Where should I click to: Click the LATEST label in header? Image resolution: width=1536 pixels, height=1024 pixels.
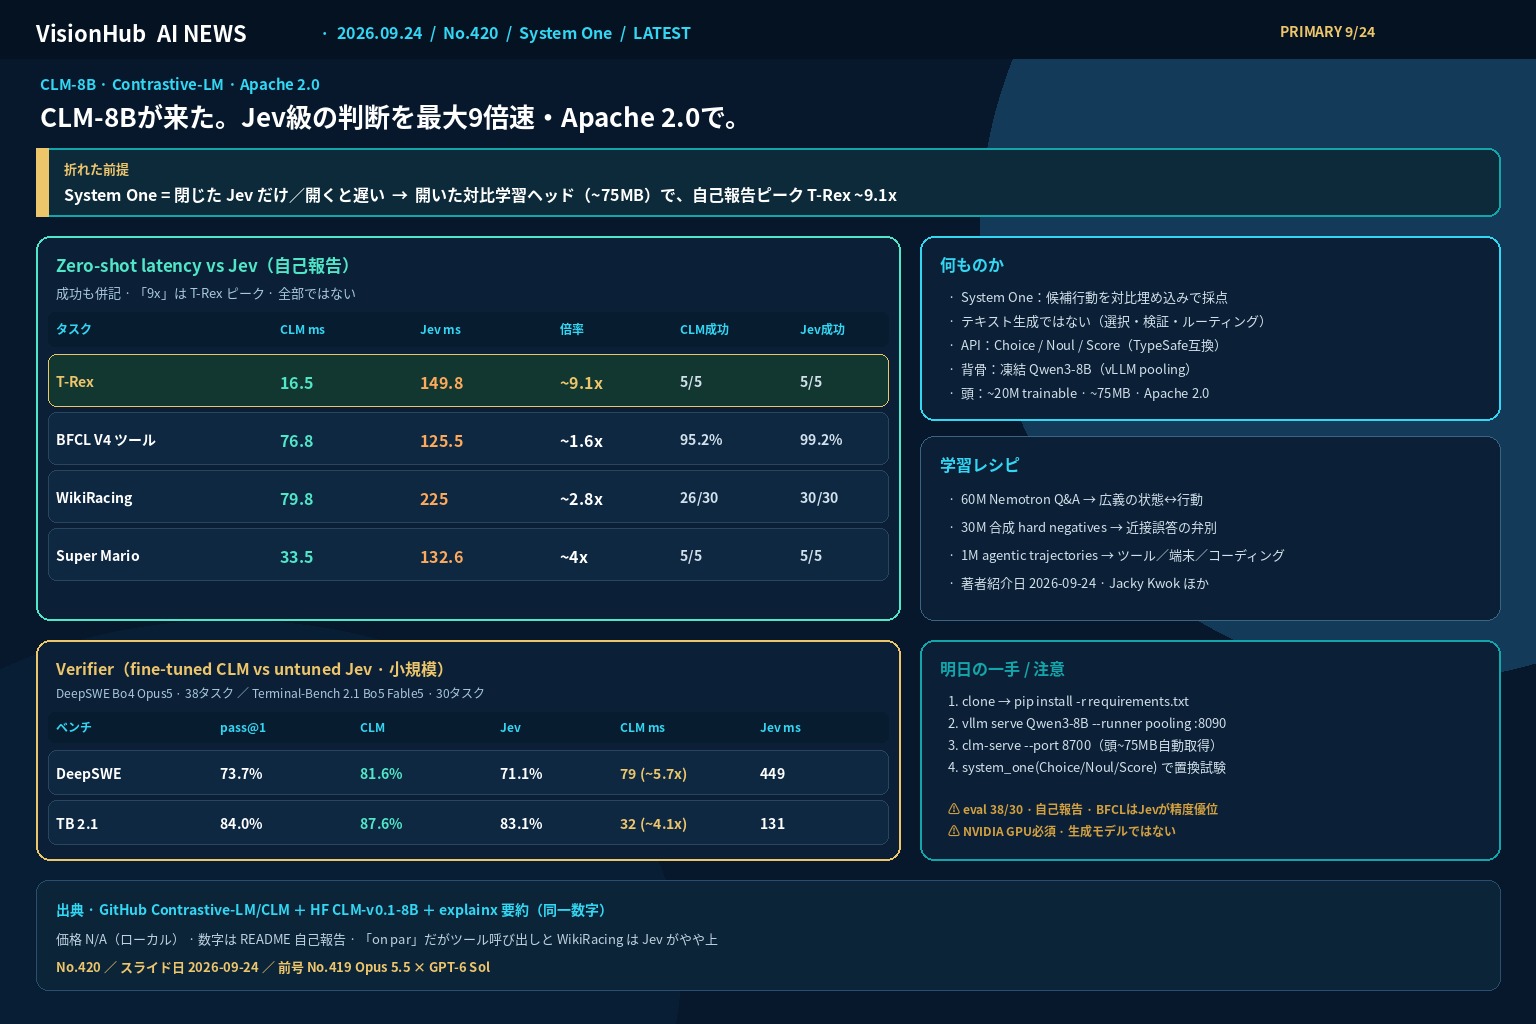coord(661,33)
